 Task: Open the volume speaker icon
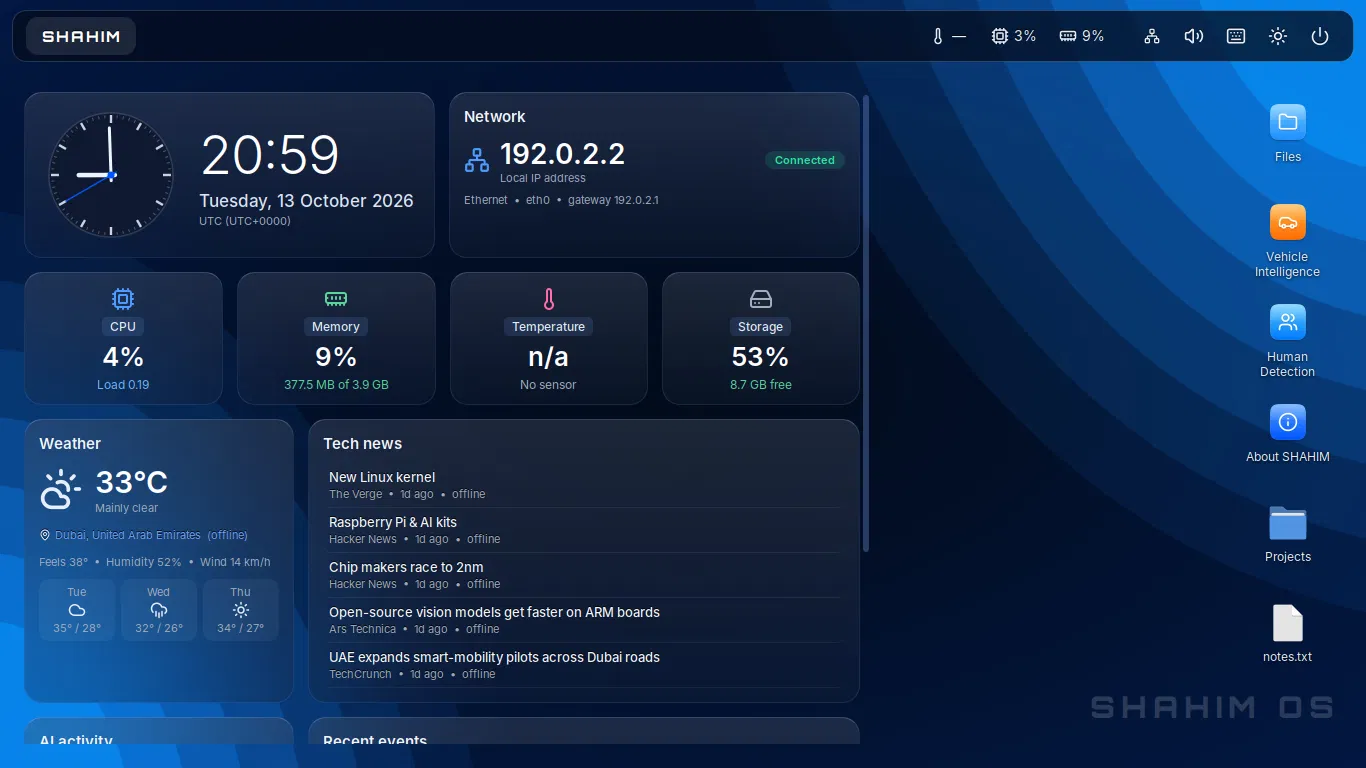[x=1194, y=36]
